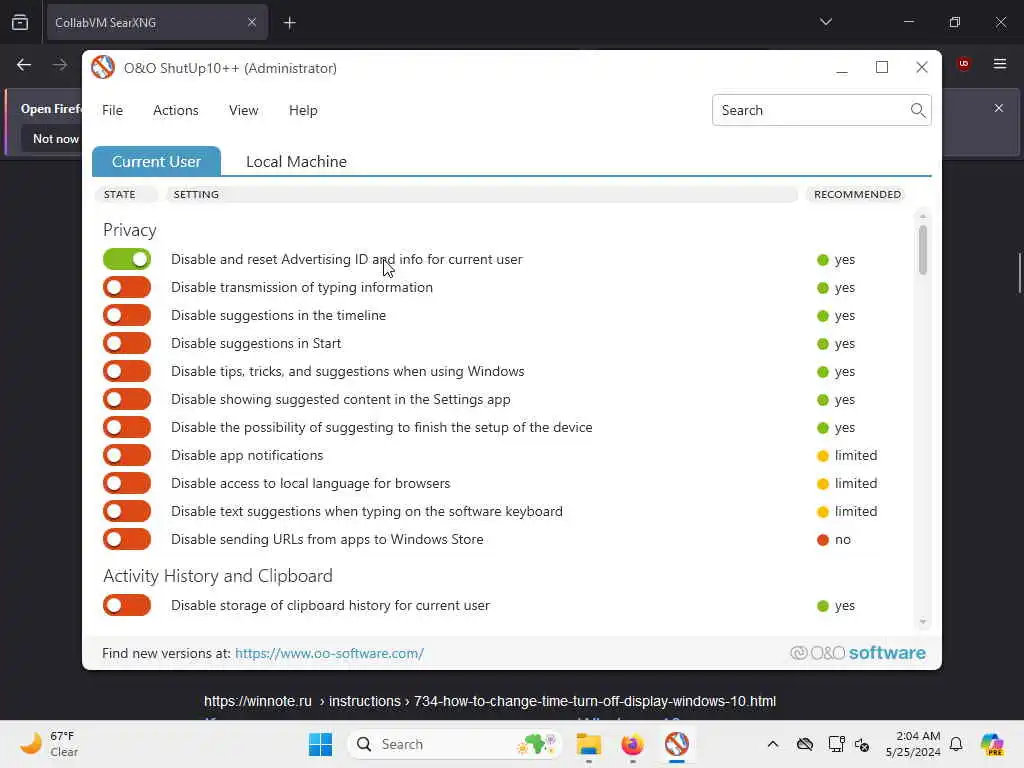Open the notification bell in the taskbar

pyautogui.click(x=956, y=744)
